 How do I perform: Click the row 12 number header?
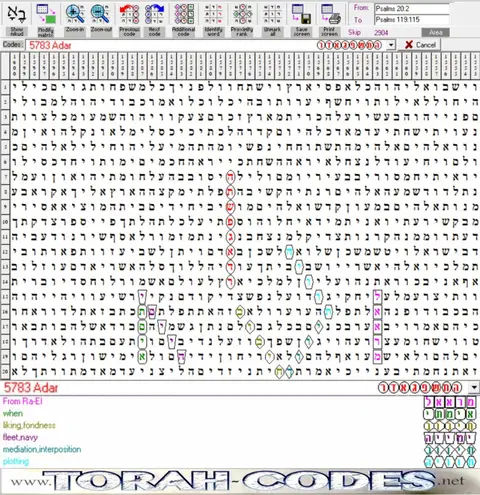5,252
